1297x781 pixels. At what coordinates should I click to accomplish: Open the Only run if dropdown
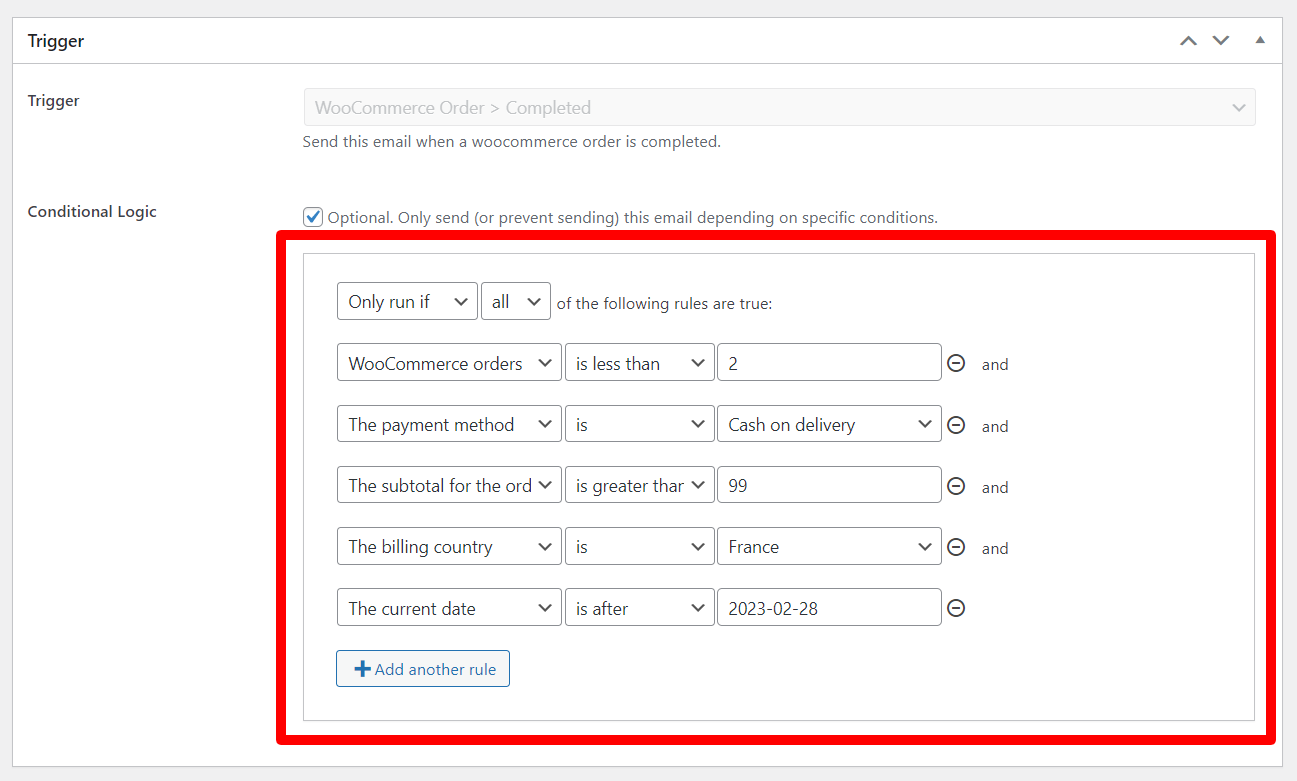(407, 300)
